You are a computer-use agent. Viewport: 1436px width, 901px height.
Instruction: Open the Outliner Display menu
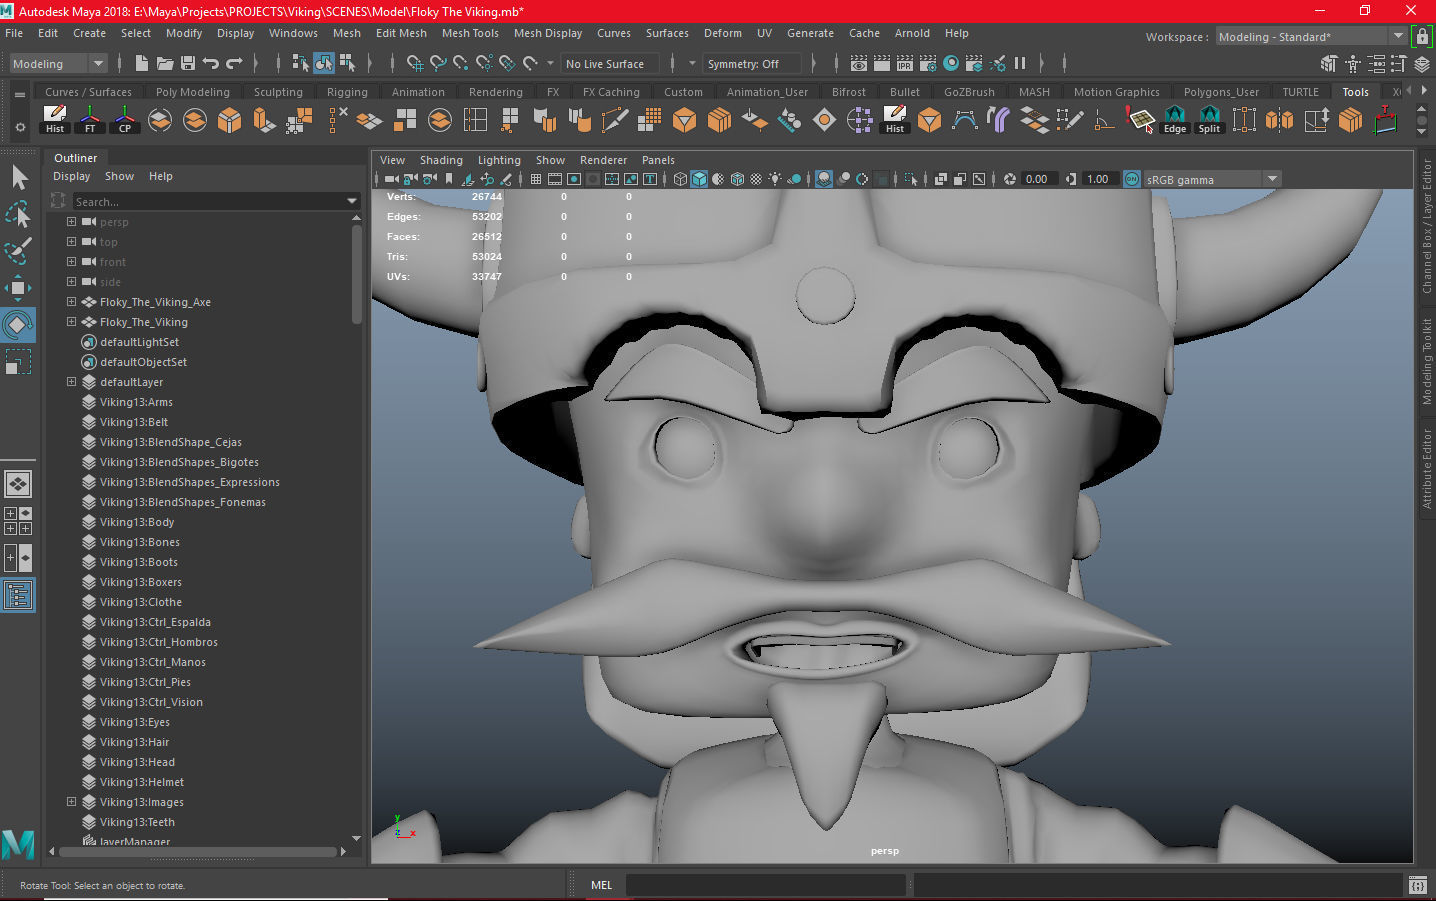pos(72,176)
